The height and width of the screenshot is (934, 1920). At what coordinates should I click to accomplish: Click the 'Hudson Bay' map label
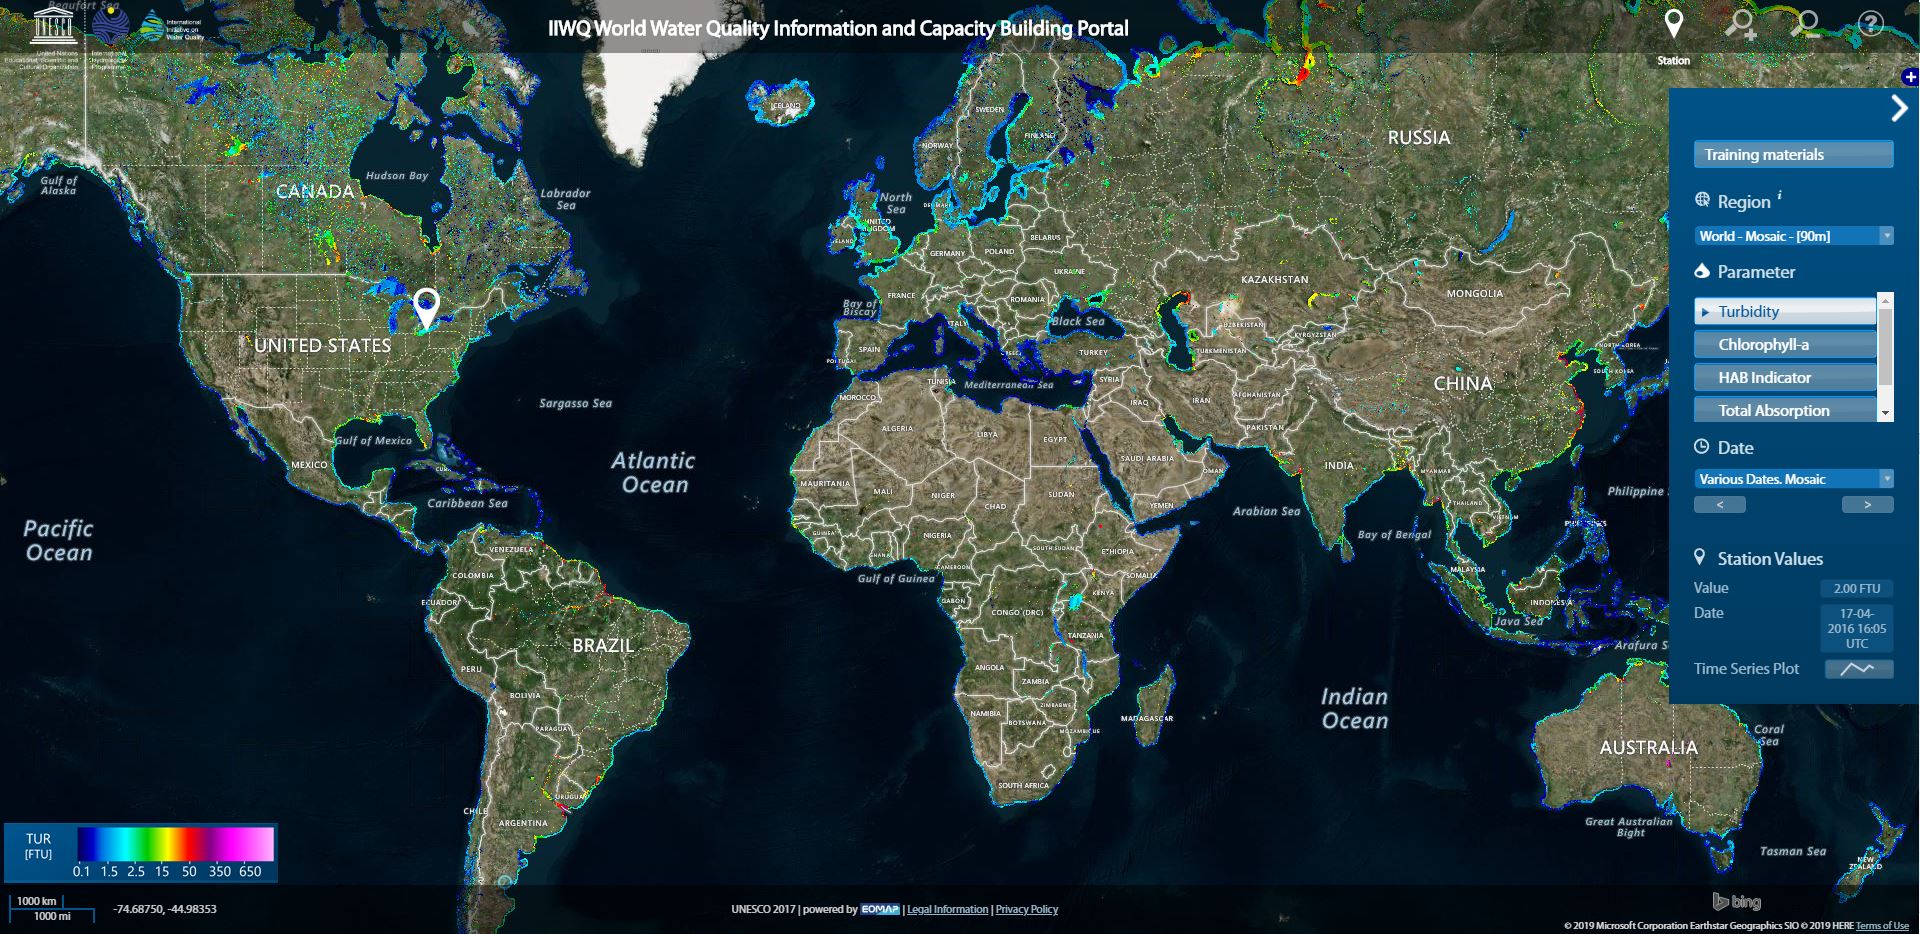pyautogui.click(x=397, y=175)
